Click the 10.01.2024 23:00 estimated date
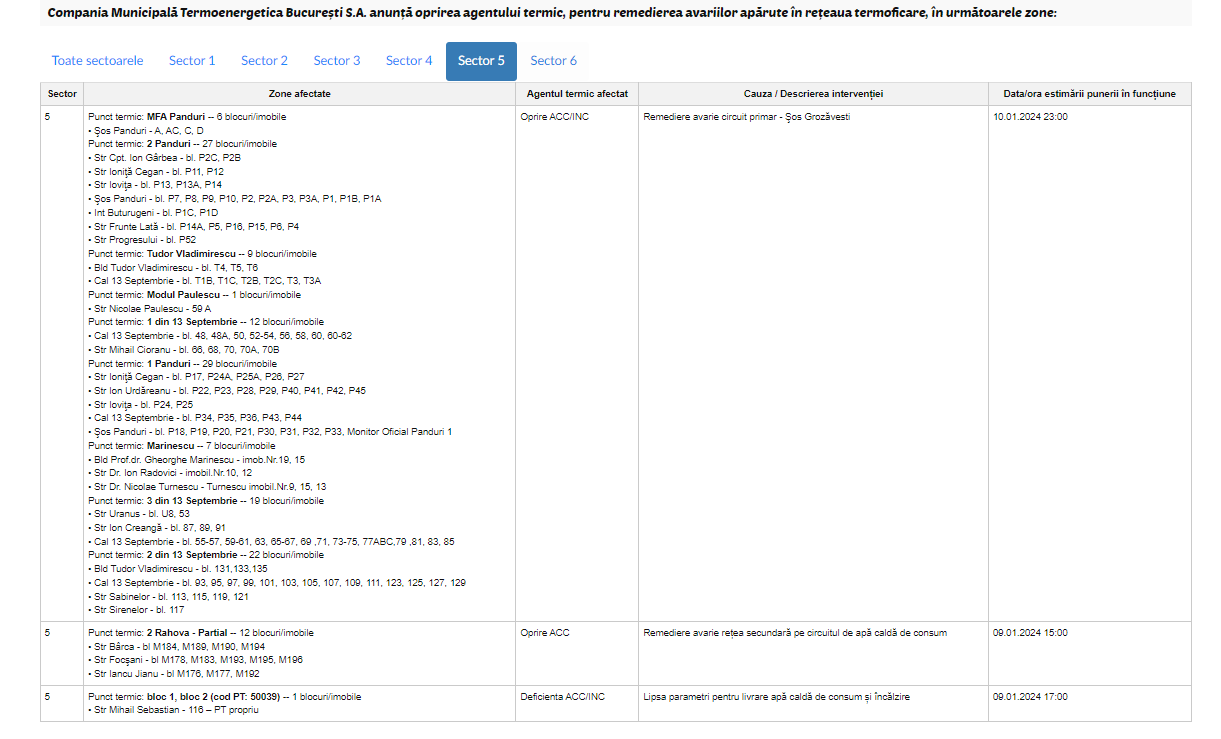Viewport: 1221px width, 739px height. tap(1030, 117)
